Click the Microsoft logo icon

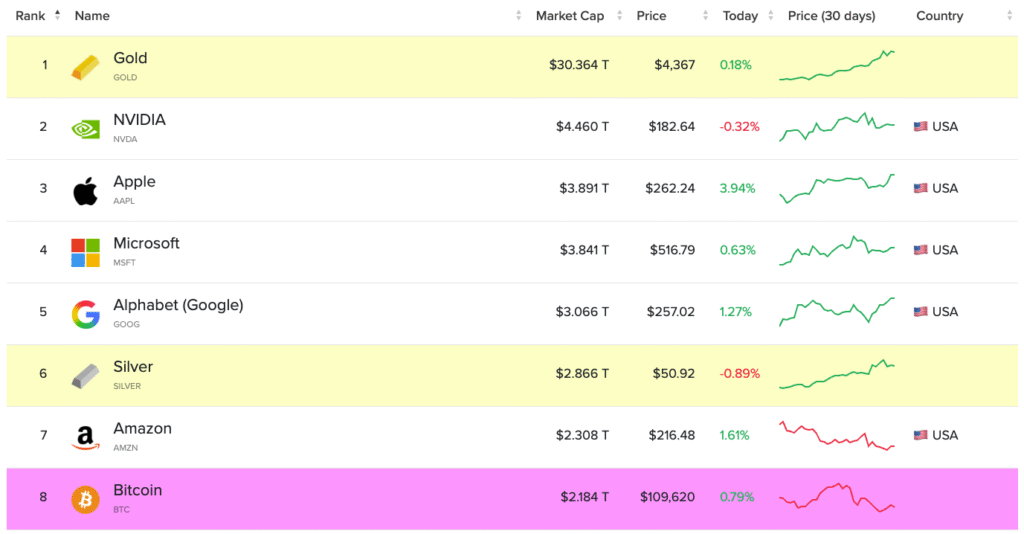[x=85, y=252]
